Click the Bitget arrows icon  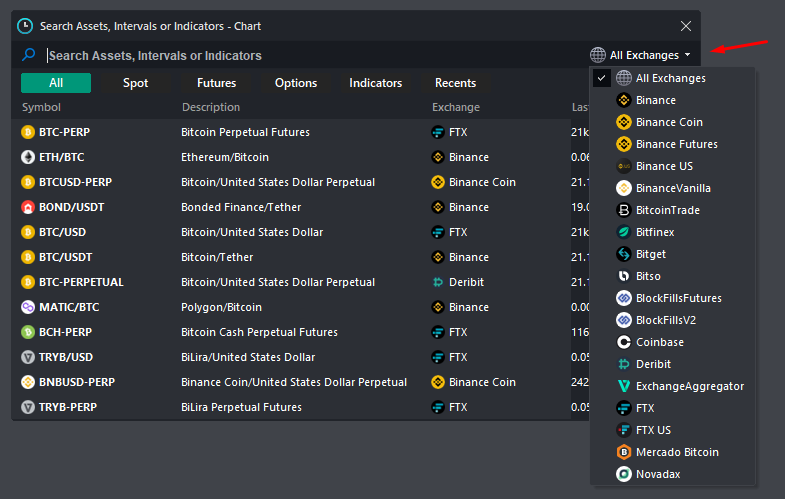click(x=624, y=254)
